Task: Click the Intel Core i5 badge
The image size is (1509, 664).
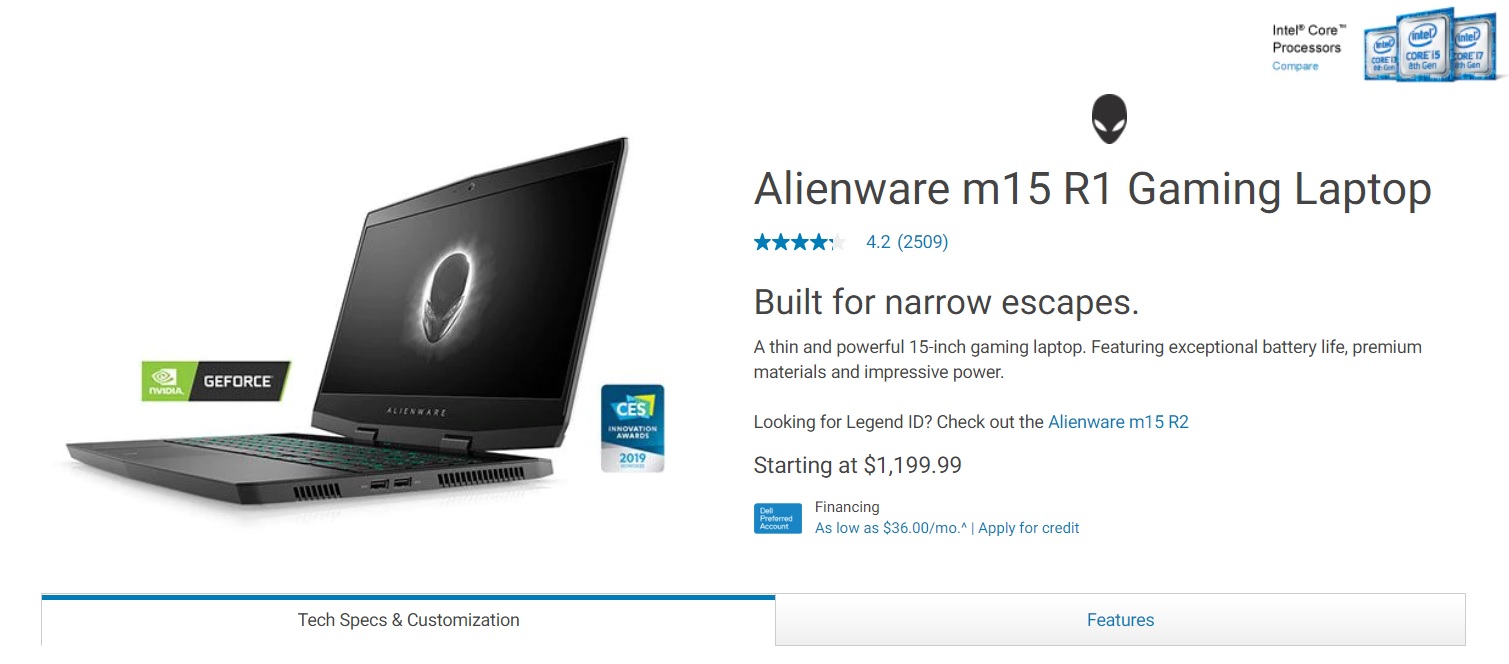Action: [1423, 44]
